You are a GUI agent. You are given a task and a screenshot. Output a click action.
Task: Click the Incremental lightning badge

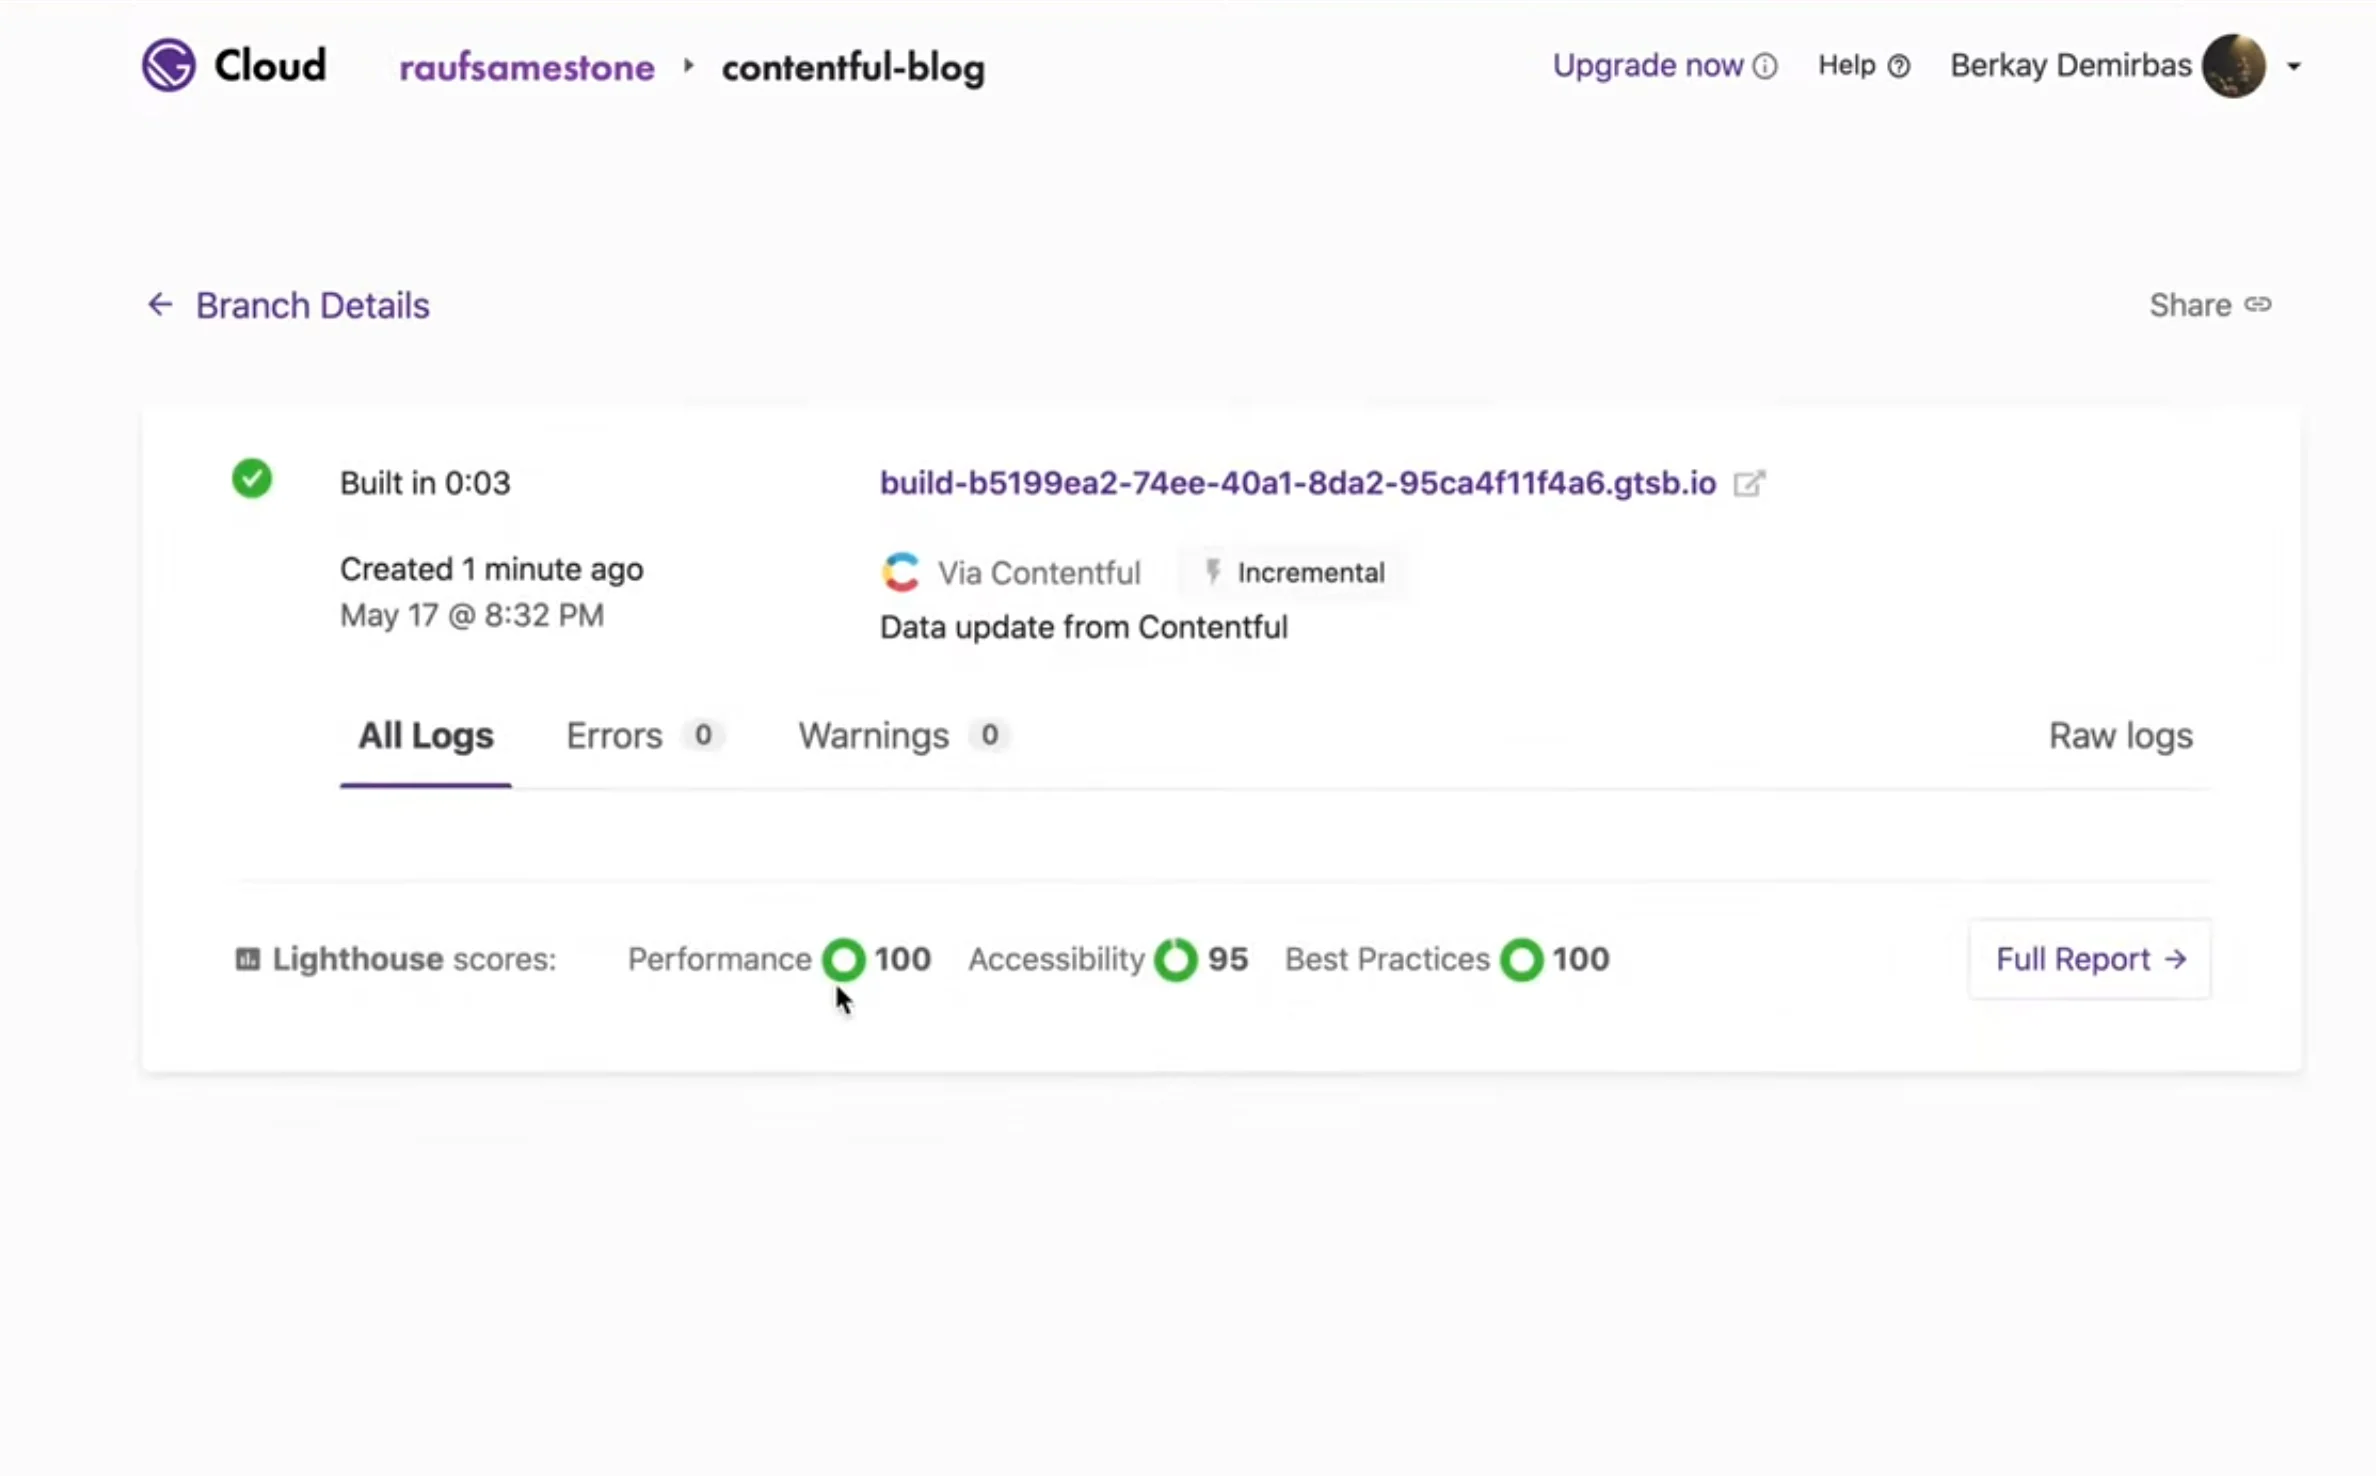point(1294,573)
